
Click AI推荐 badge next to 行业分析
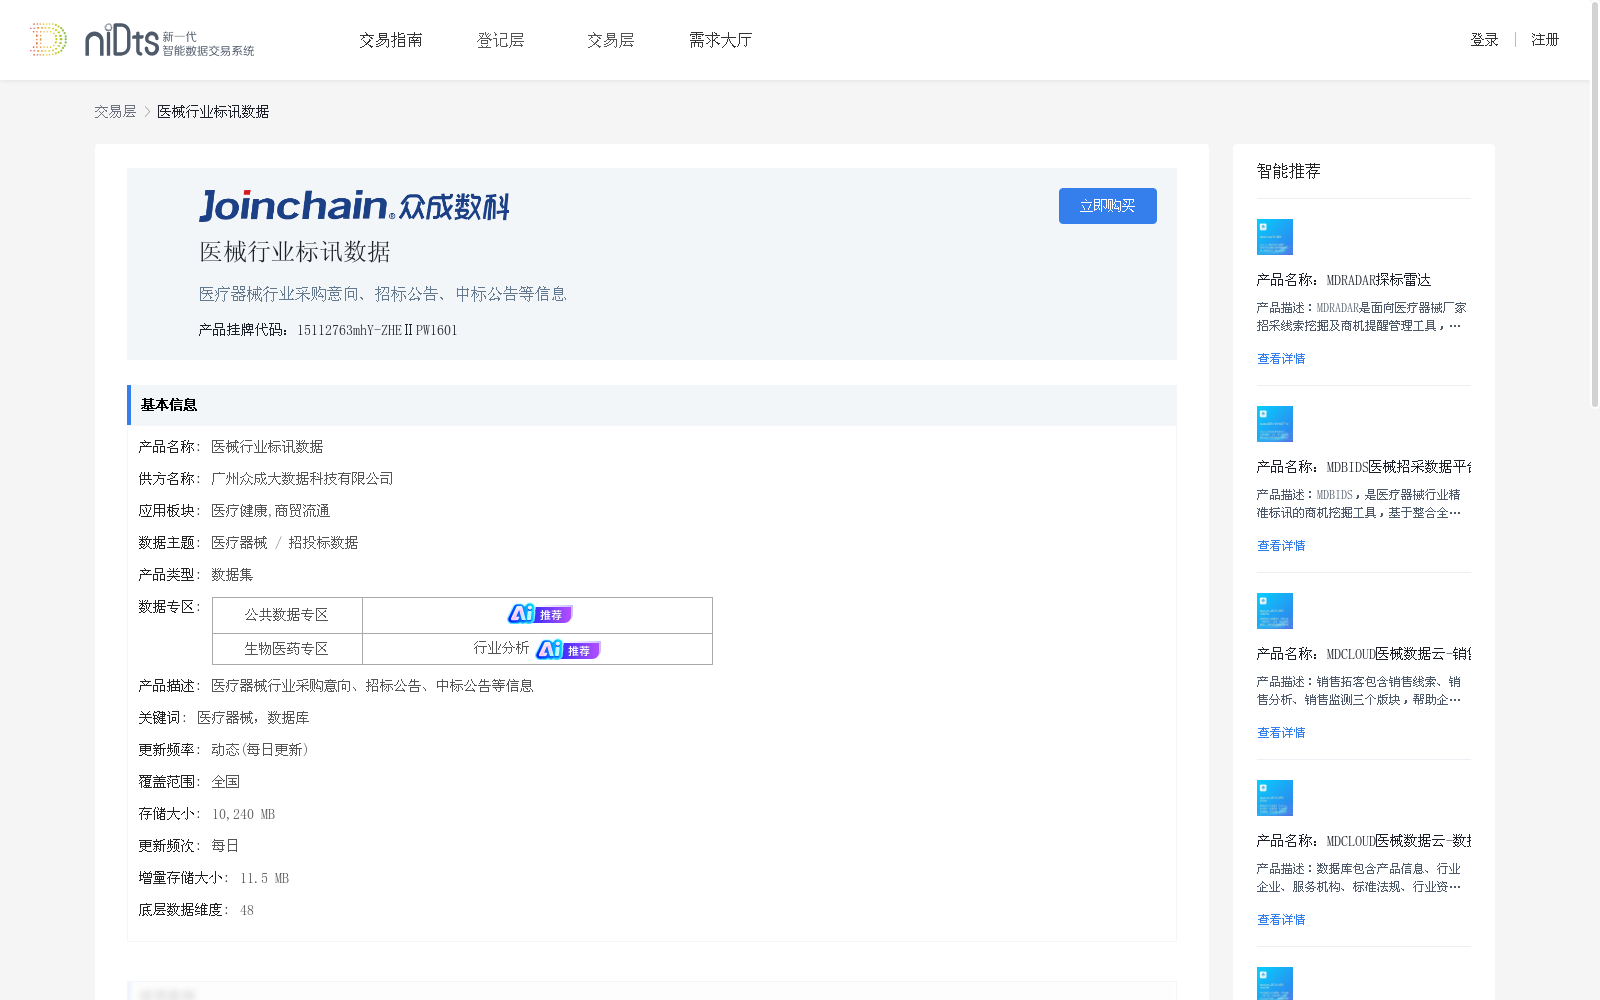[568, 649]
